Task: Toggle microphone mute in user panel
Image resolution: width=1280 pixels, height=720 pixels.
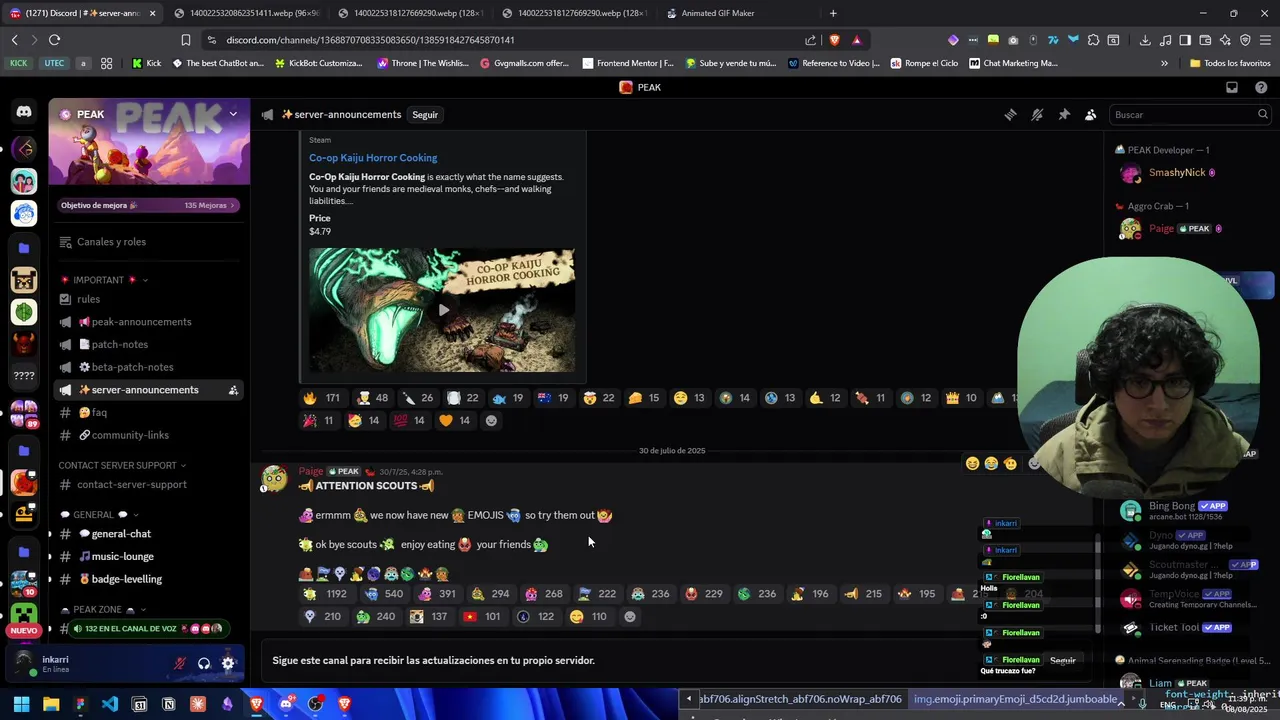Action: pos(180,663)
